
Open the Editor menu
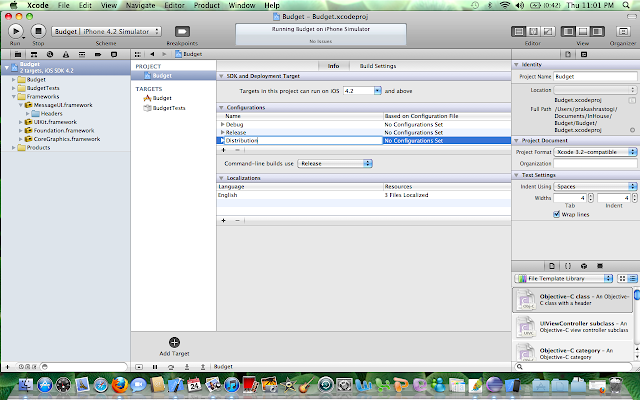174,5
